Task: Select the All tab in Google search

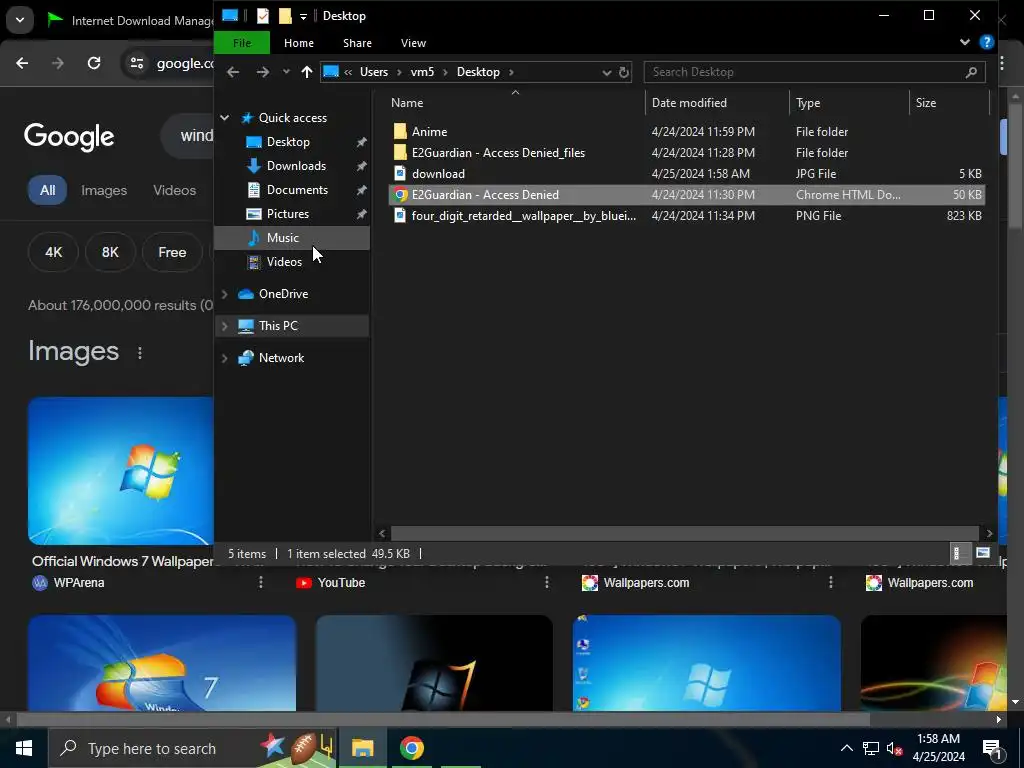Action: click(x=47, y=190)
